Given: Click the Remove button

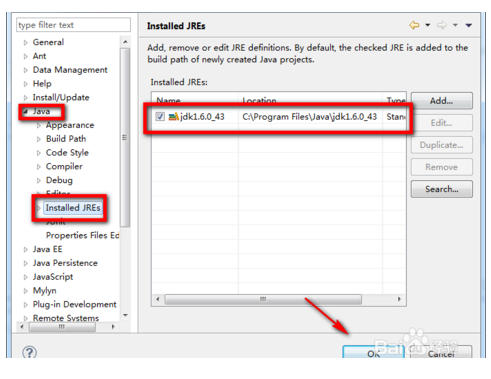Looking at the screenshot, I should pyautogui.click(x=442, y=167).
